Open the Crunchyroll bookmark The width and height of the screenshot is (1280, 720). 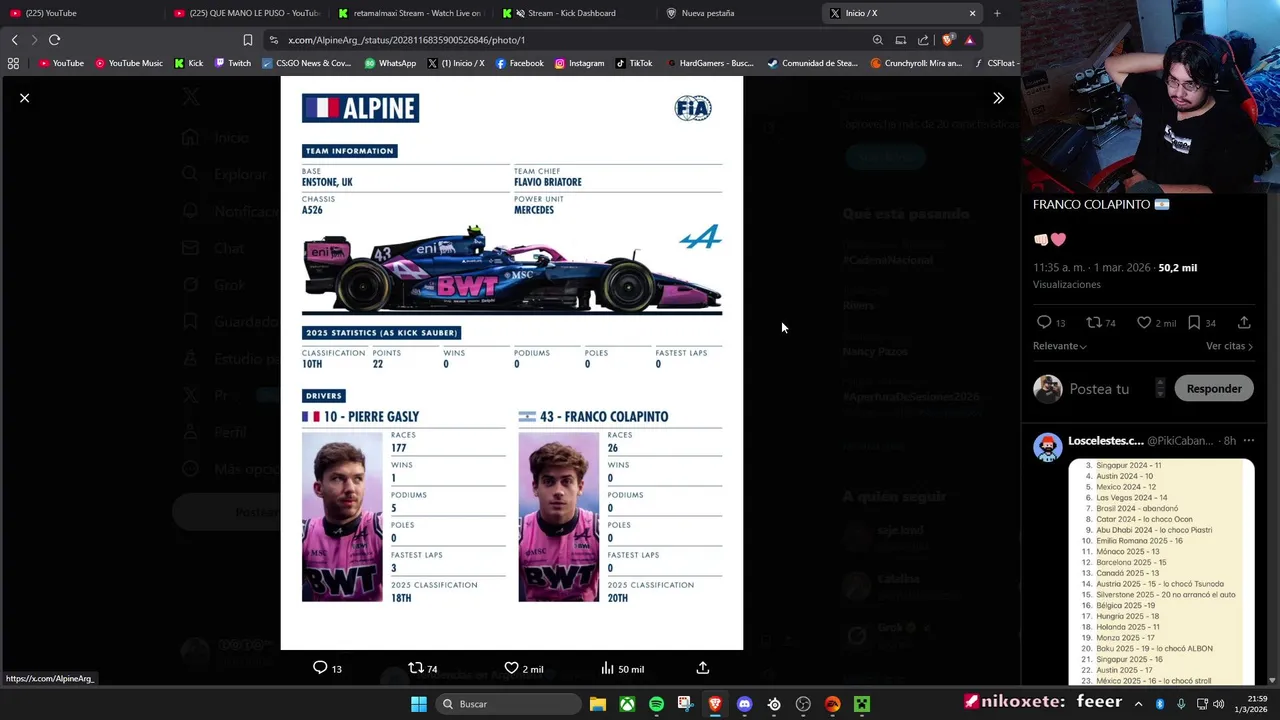tap(916, 63)
